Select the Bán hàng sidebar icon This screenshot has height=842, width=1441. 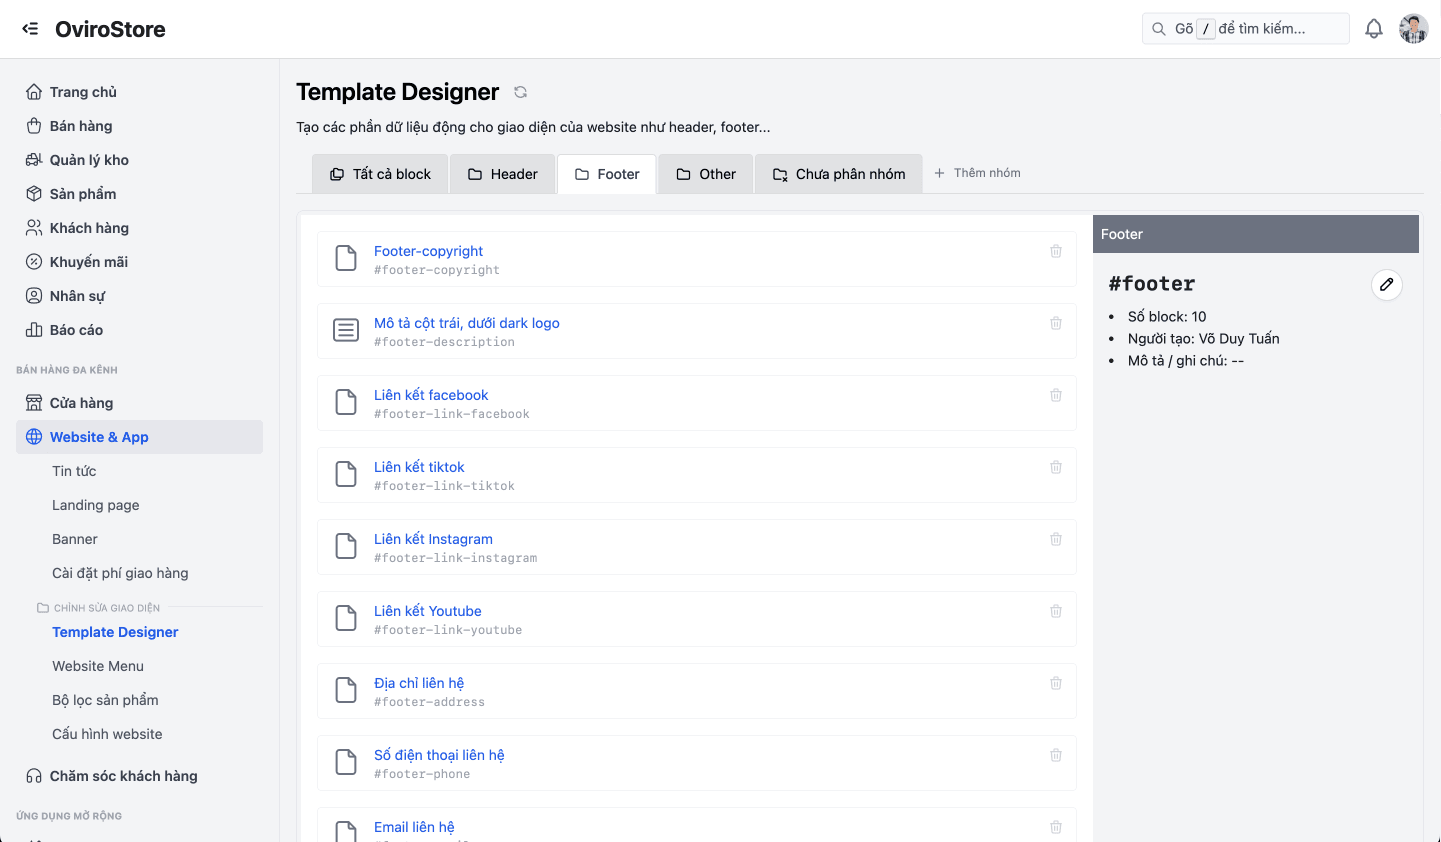tap(33, 125)
